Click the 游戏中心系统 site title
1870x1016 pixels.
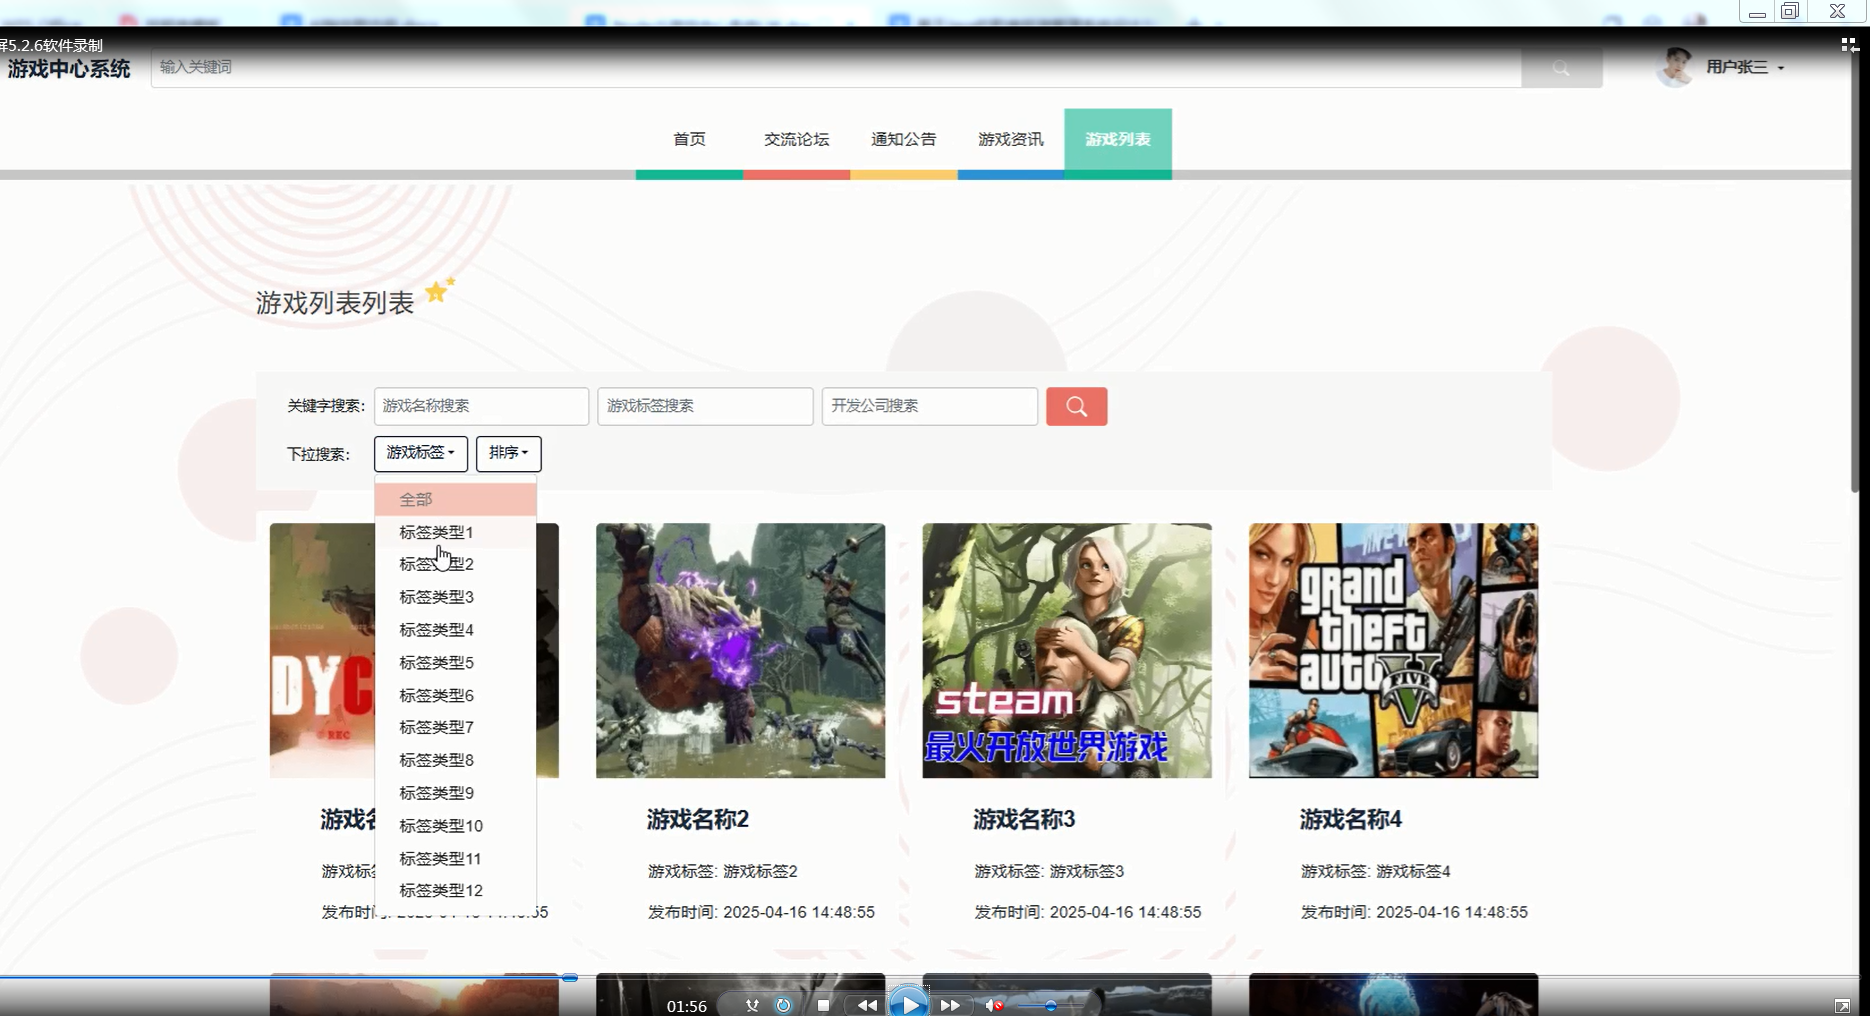pyautogui.click(x=69, y=69)
